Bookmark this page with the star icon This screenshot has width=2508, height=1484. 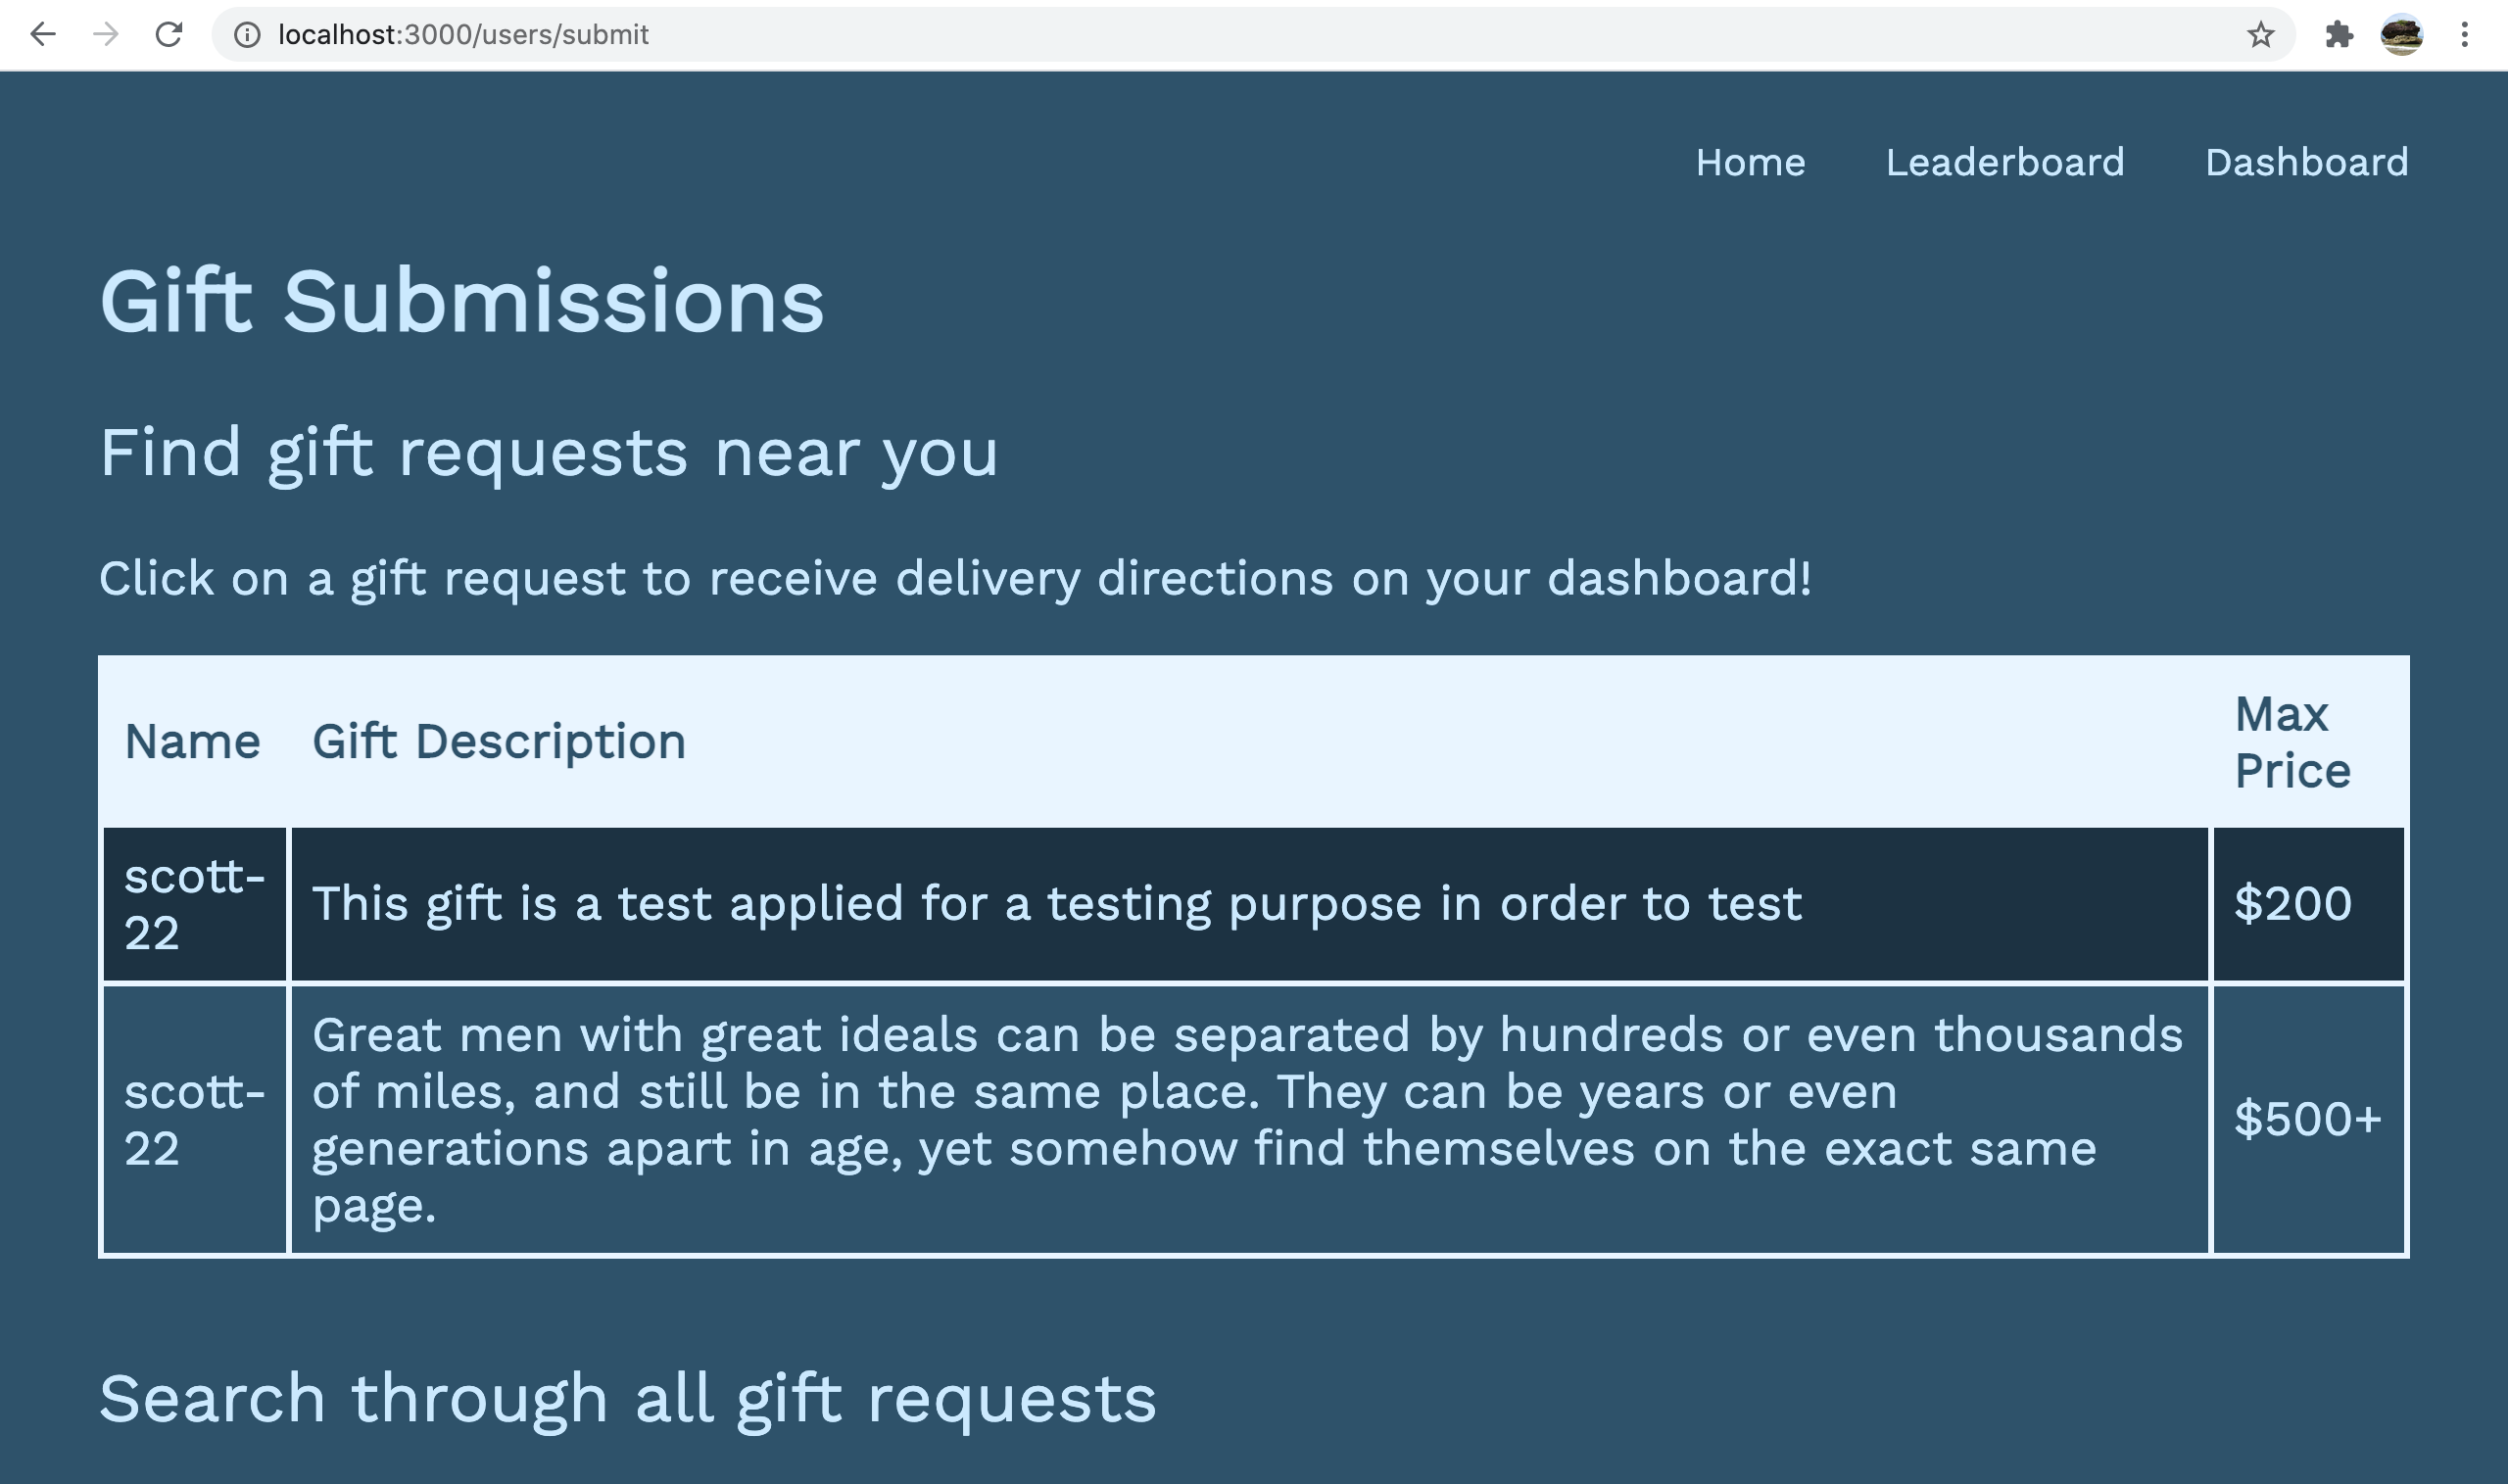point(2259,35)
